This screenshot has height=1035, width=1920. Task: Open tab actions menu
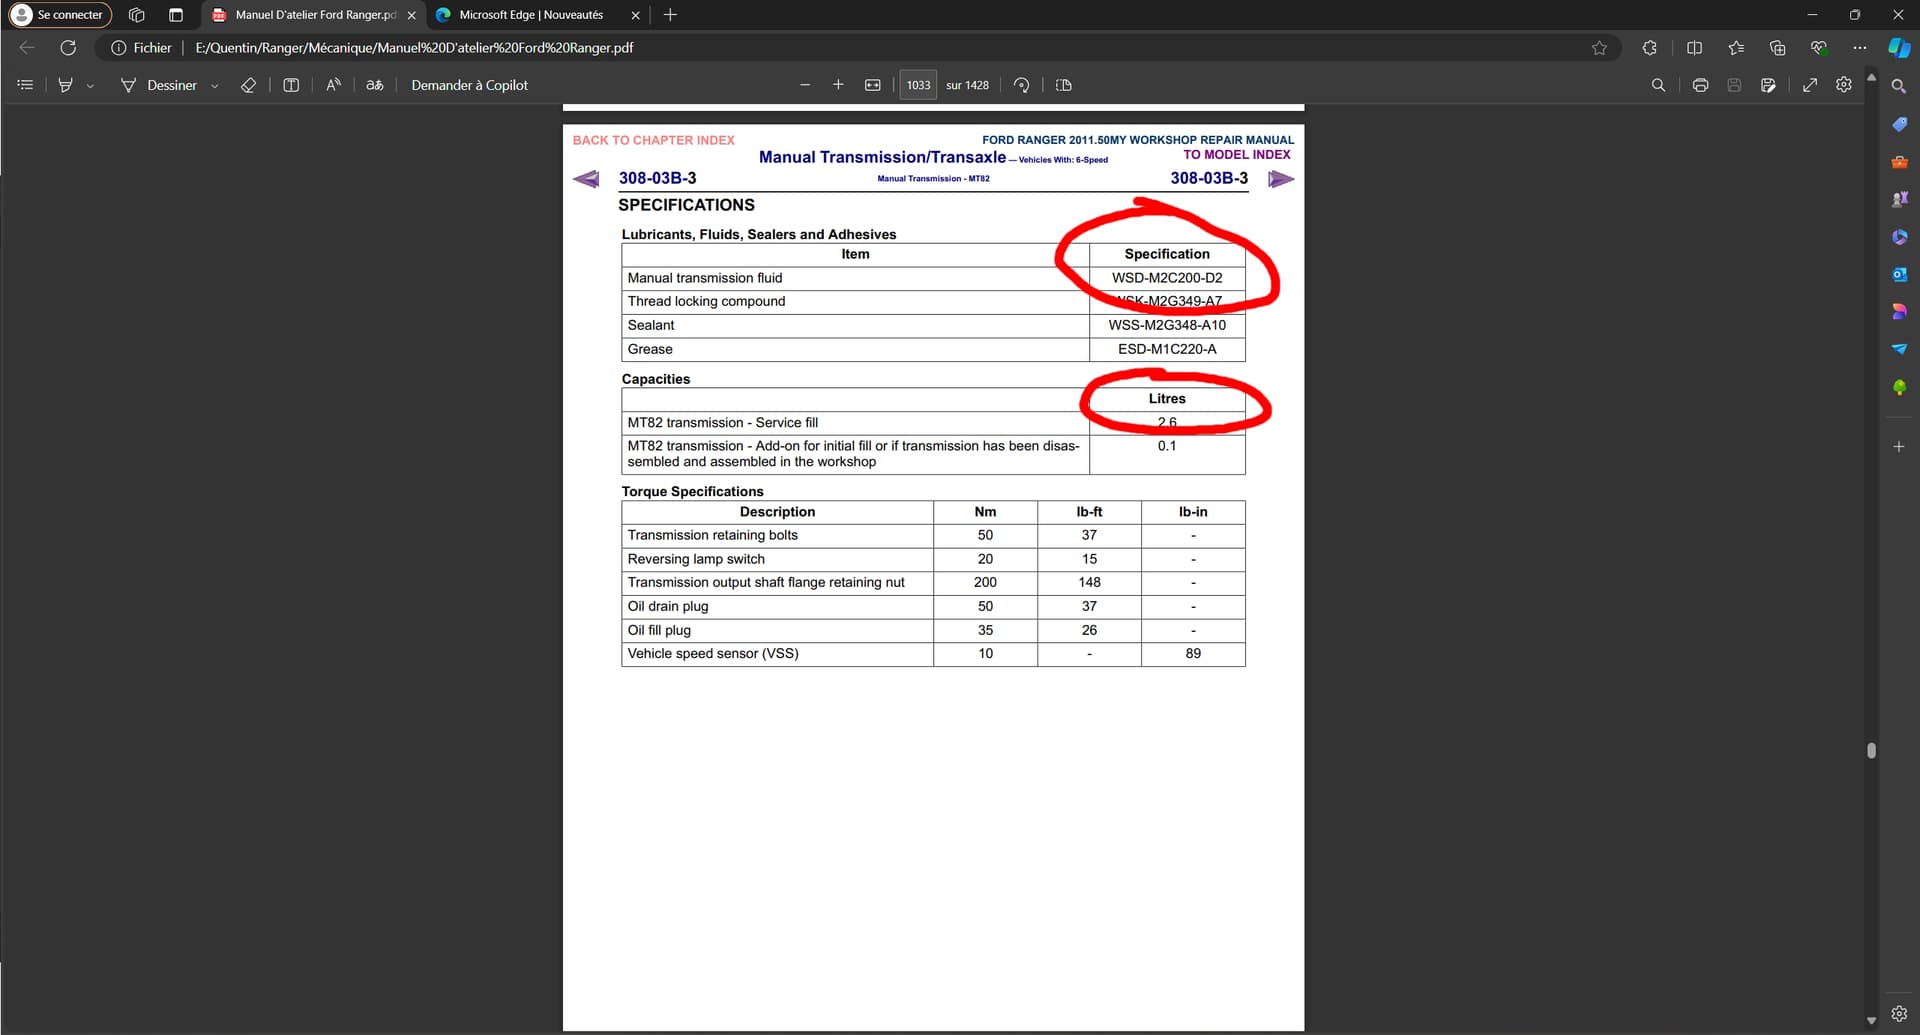176,15
